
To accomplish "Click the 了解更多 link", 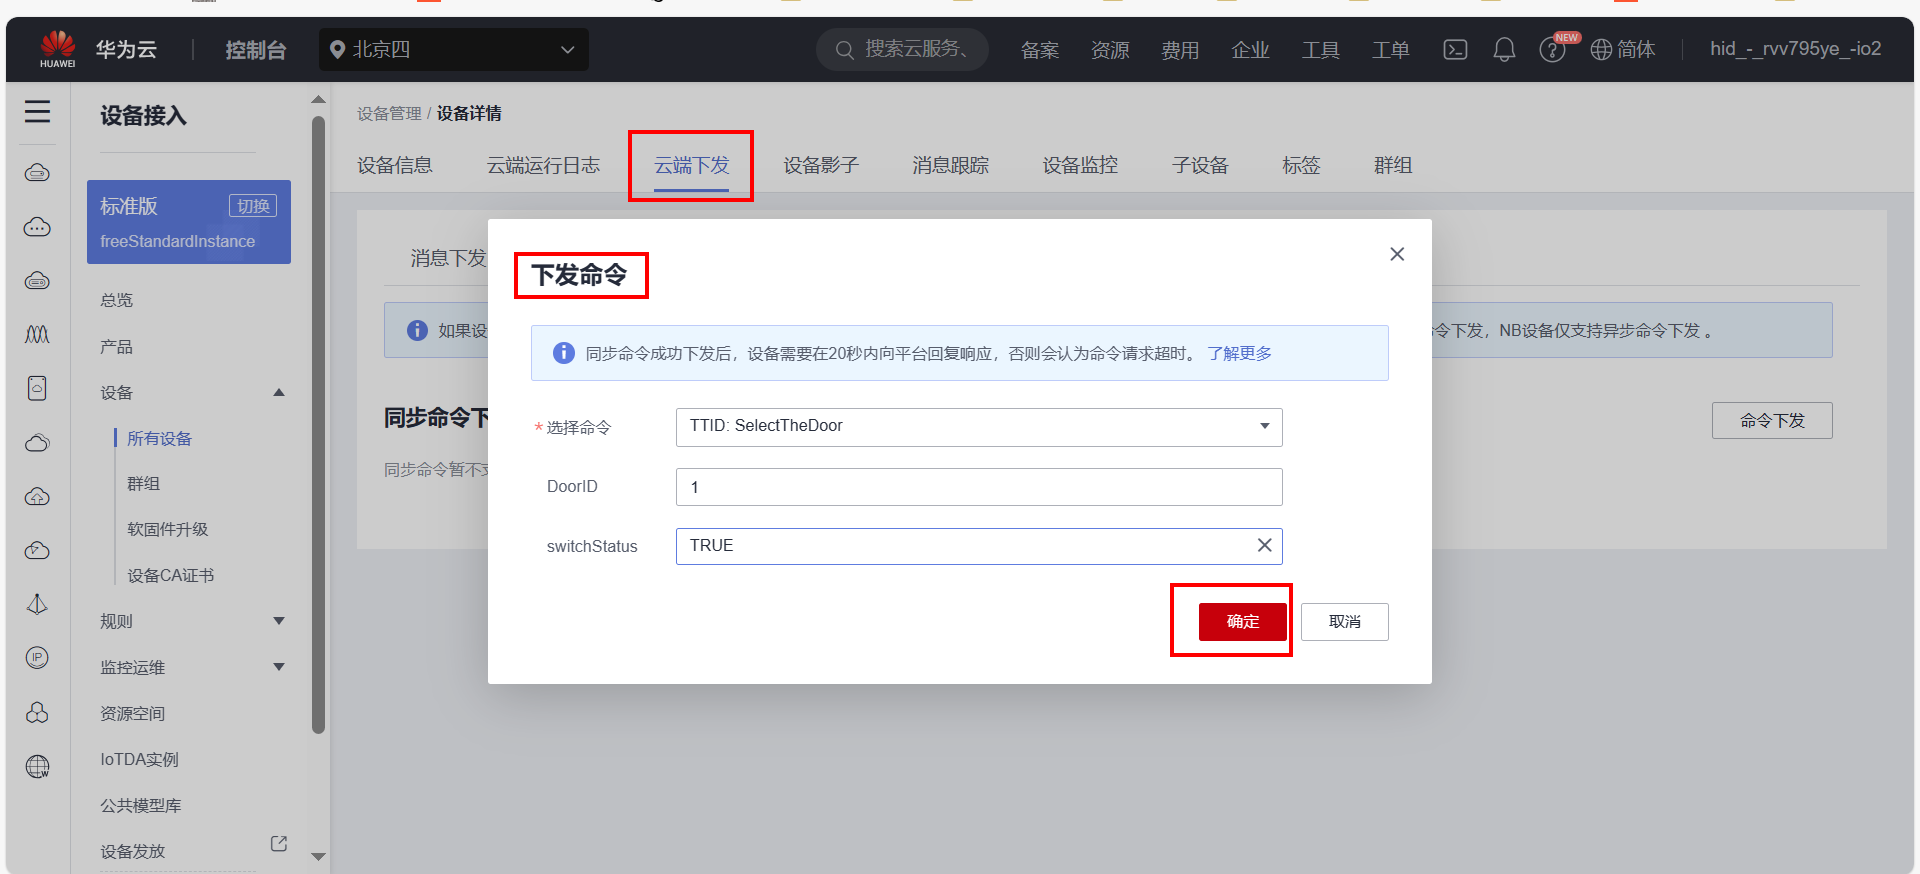I will tap(1240, 353).
